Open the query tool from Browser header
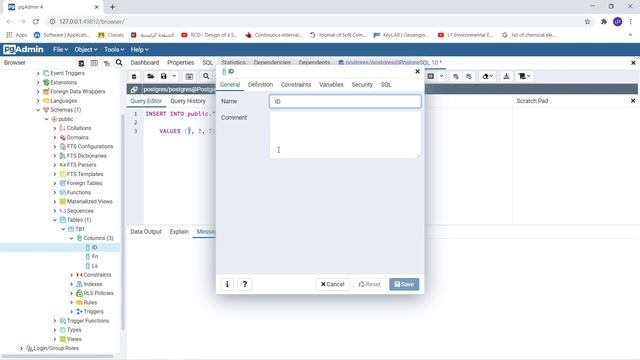 (x=81, y=63)
